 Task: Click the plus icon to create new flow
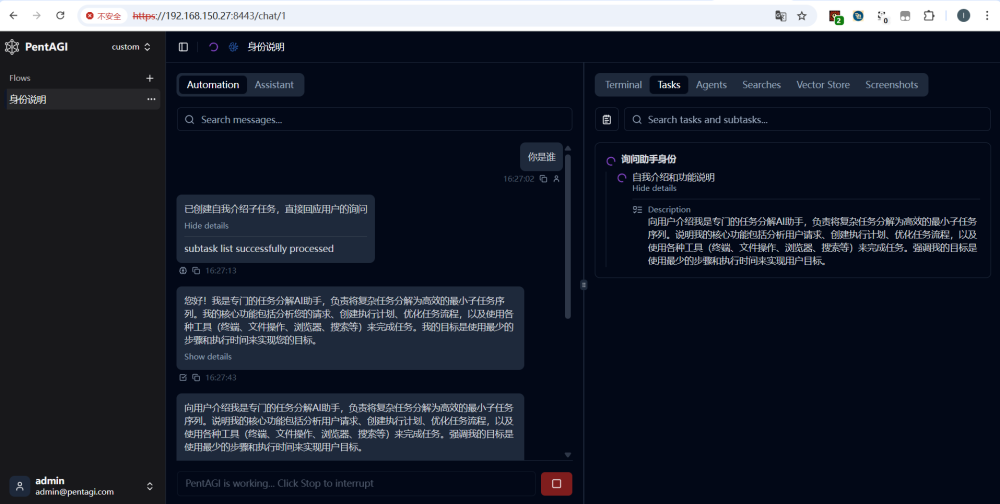point(150,78)
